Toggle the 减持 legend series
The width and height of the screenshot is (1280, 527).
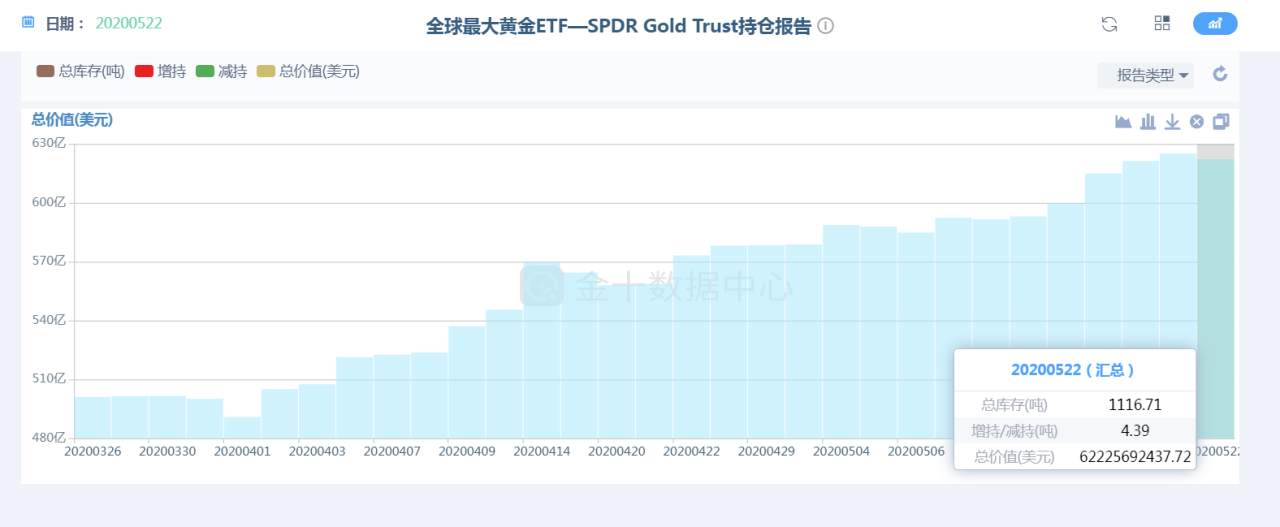(221, 71)
